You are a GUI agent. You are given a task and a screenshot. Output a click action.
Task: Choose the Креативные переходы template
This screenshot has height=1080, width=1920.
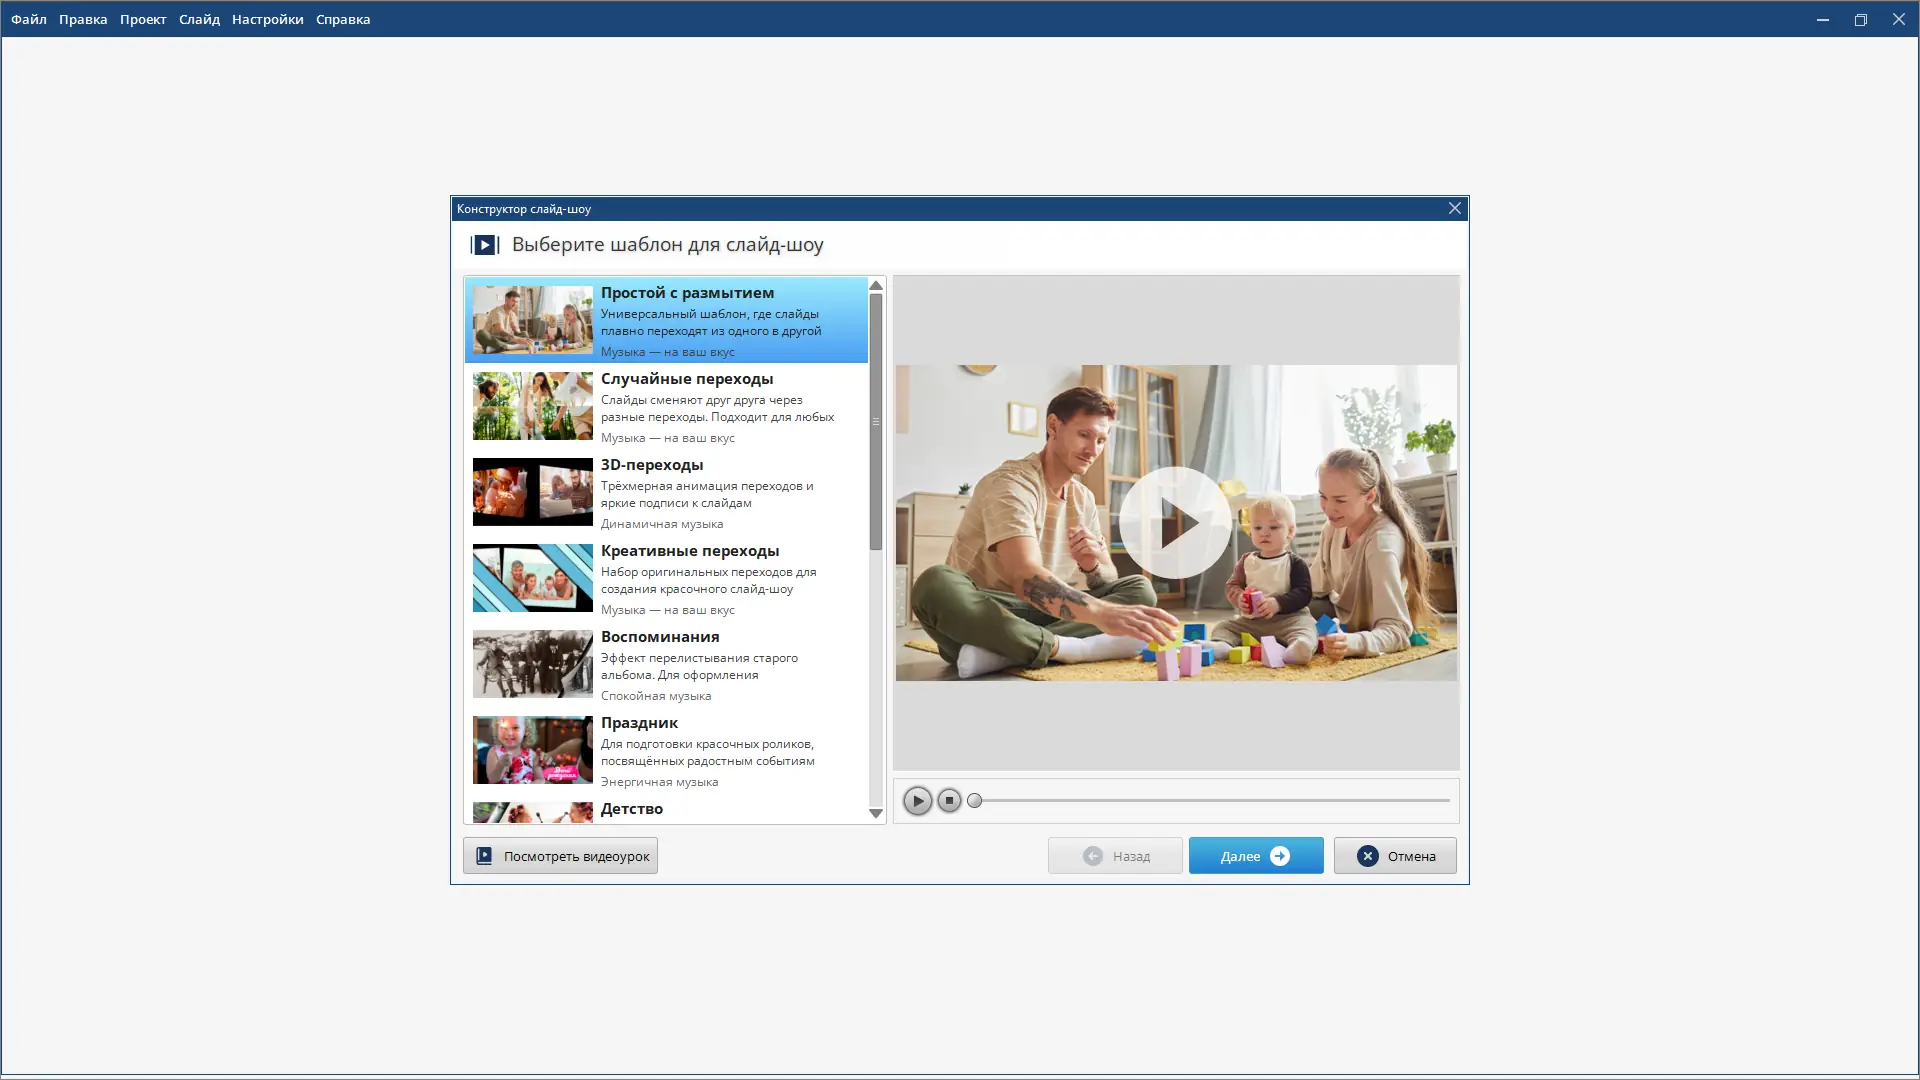click(666, 578)
